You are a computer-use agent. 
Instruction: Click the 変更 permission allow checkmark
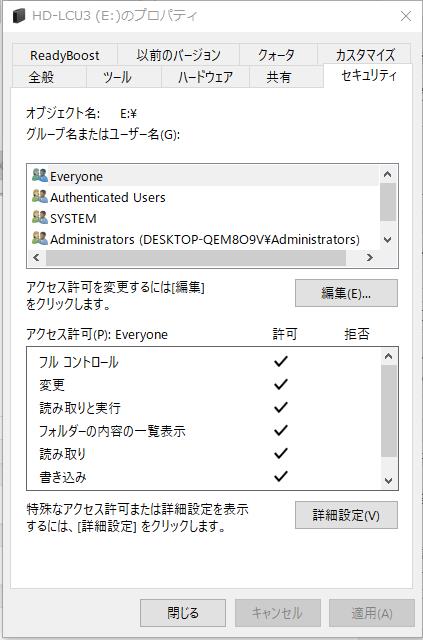coord(281,384)
